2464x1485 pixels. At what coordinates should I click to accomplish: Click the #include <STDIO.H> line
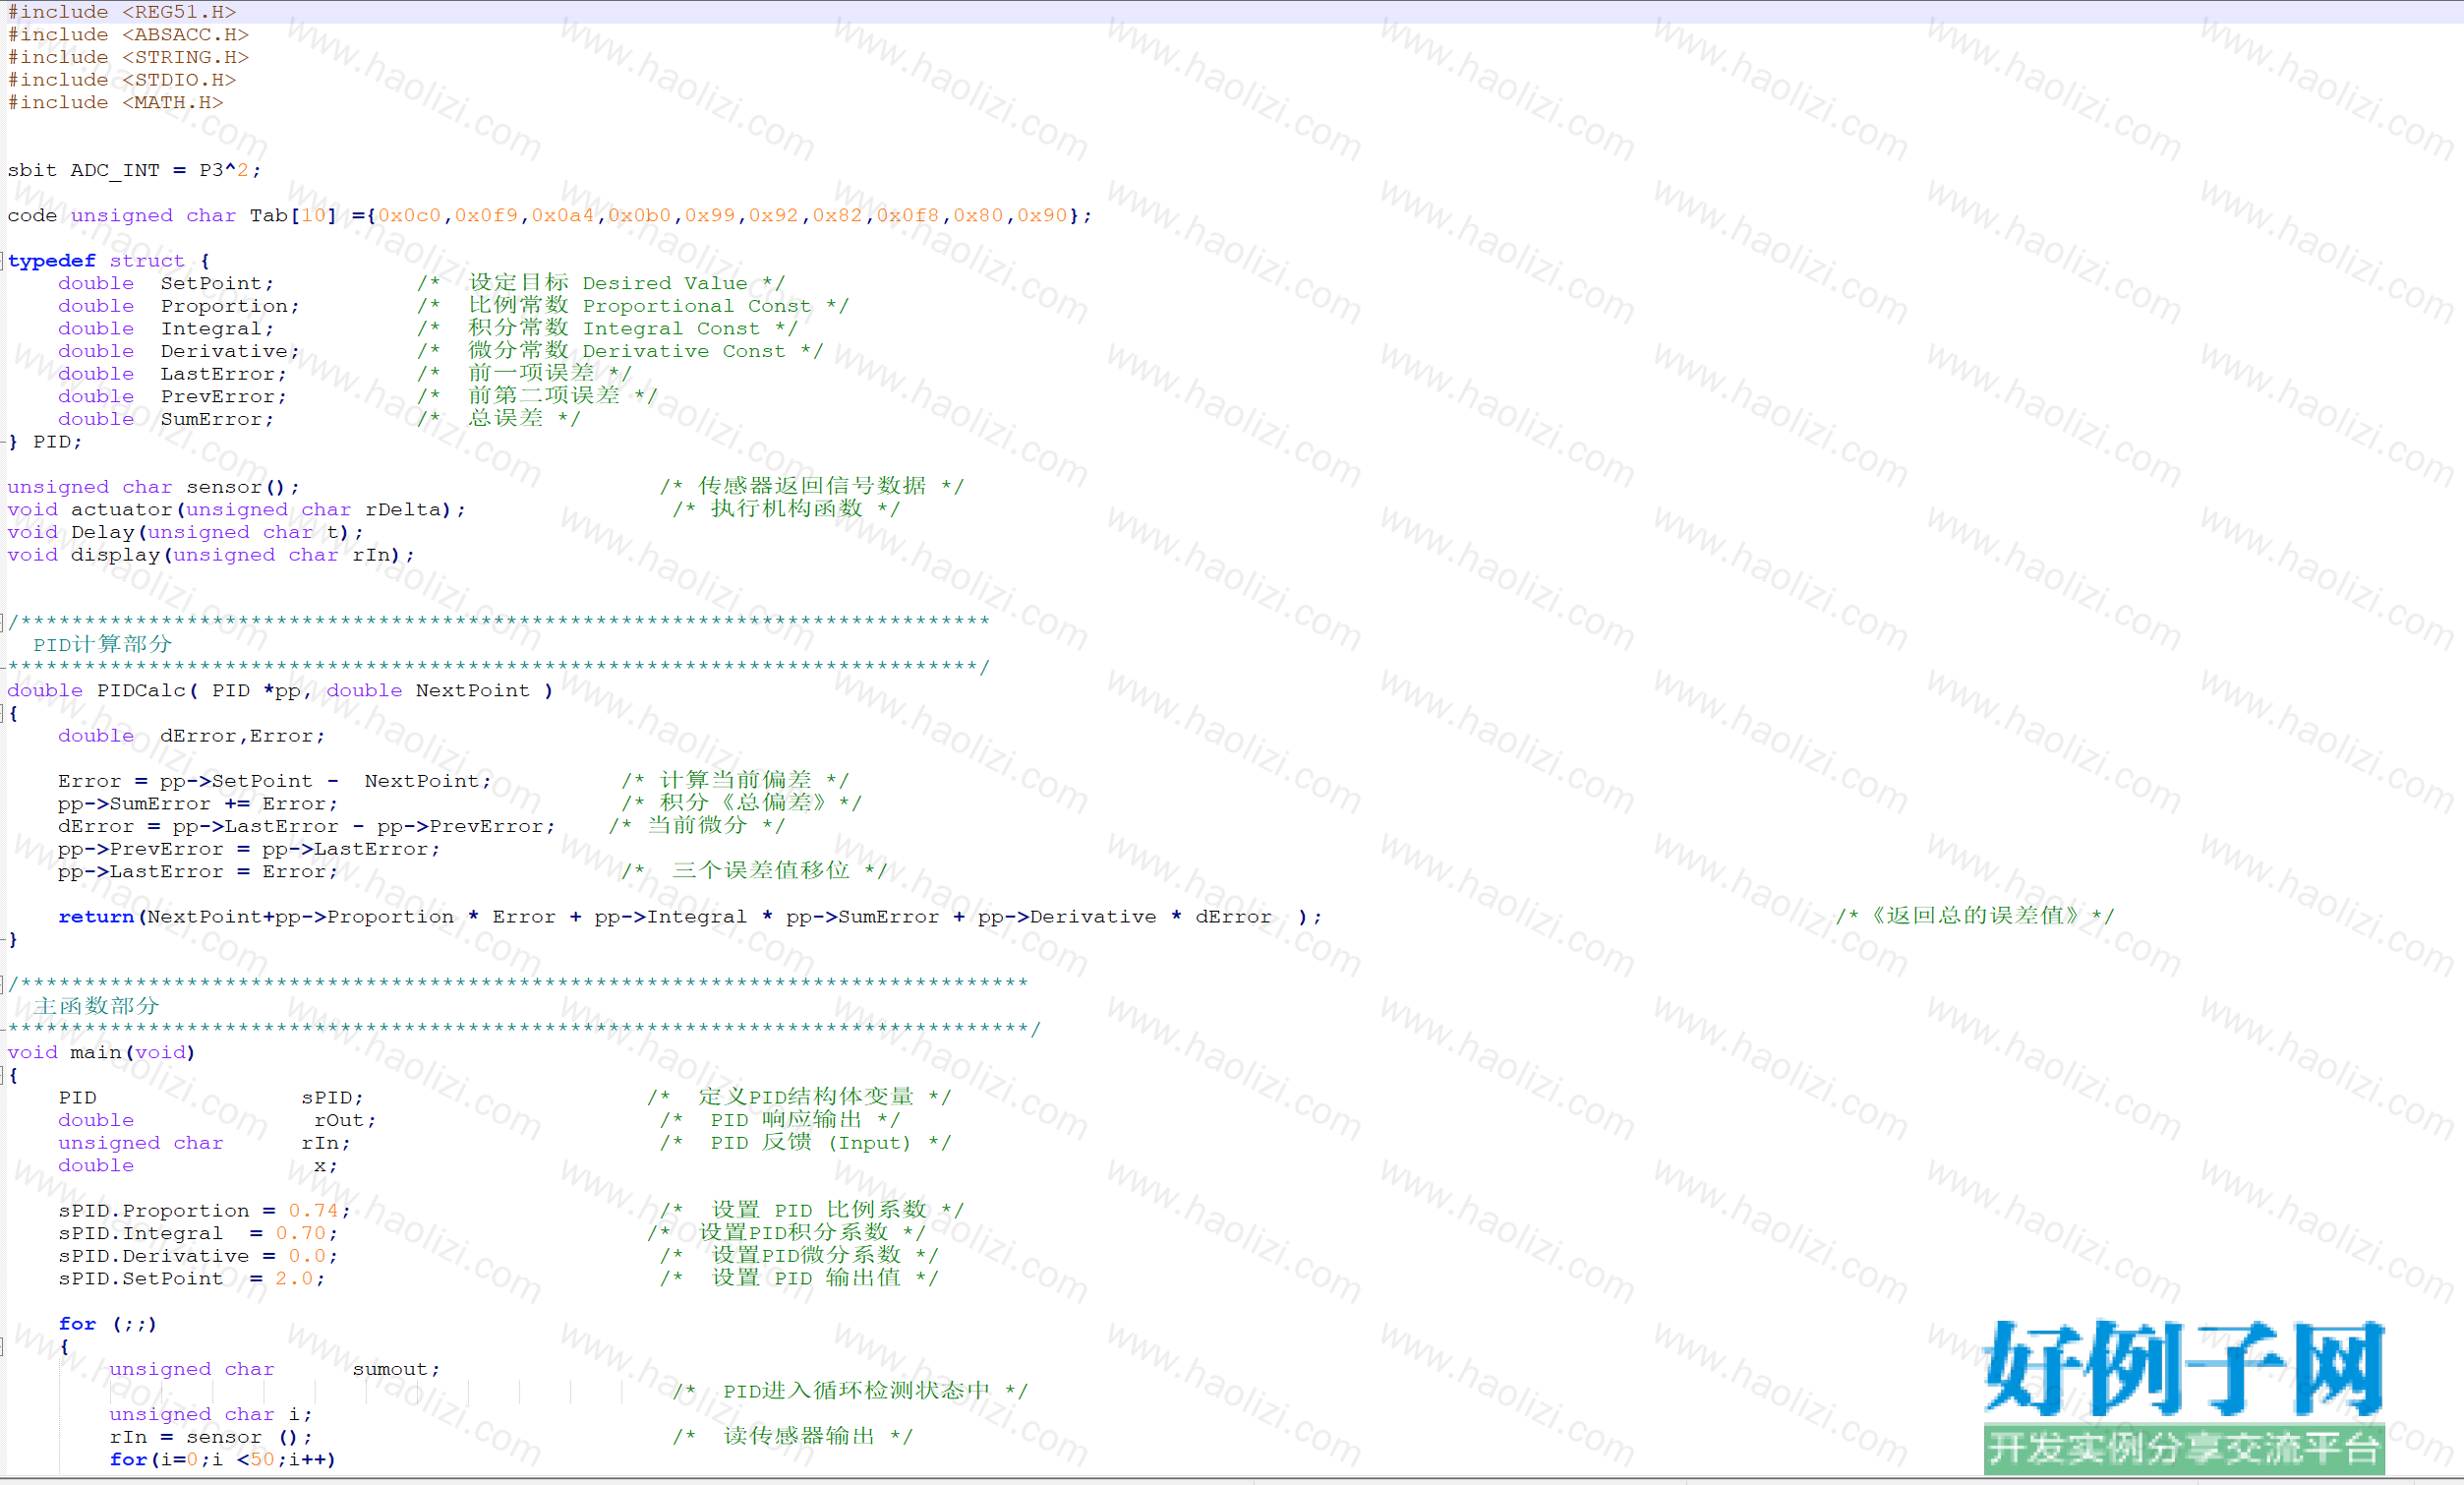[x=122, y=80]
